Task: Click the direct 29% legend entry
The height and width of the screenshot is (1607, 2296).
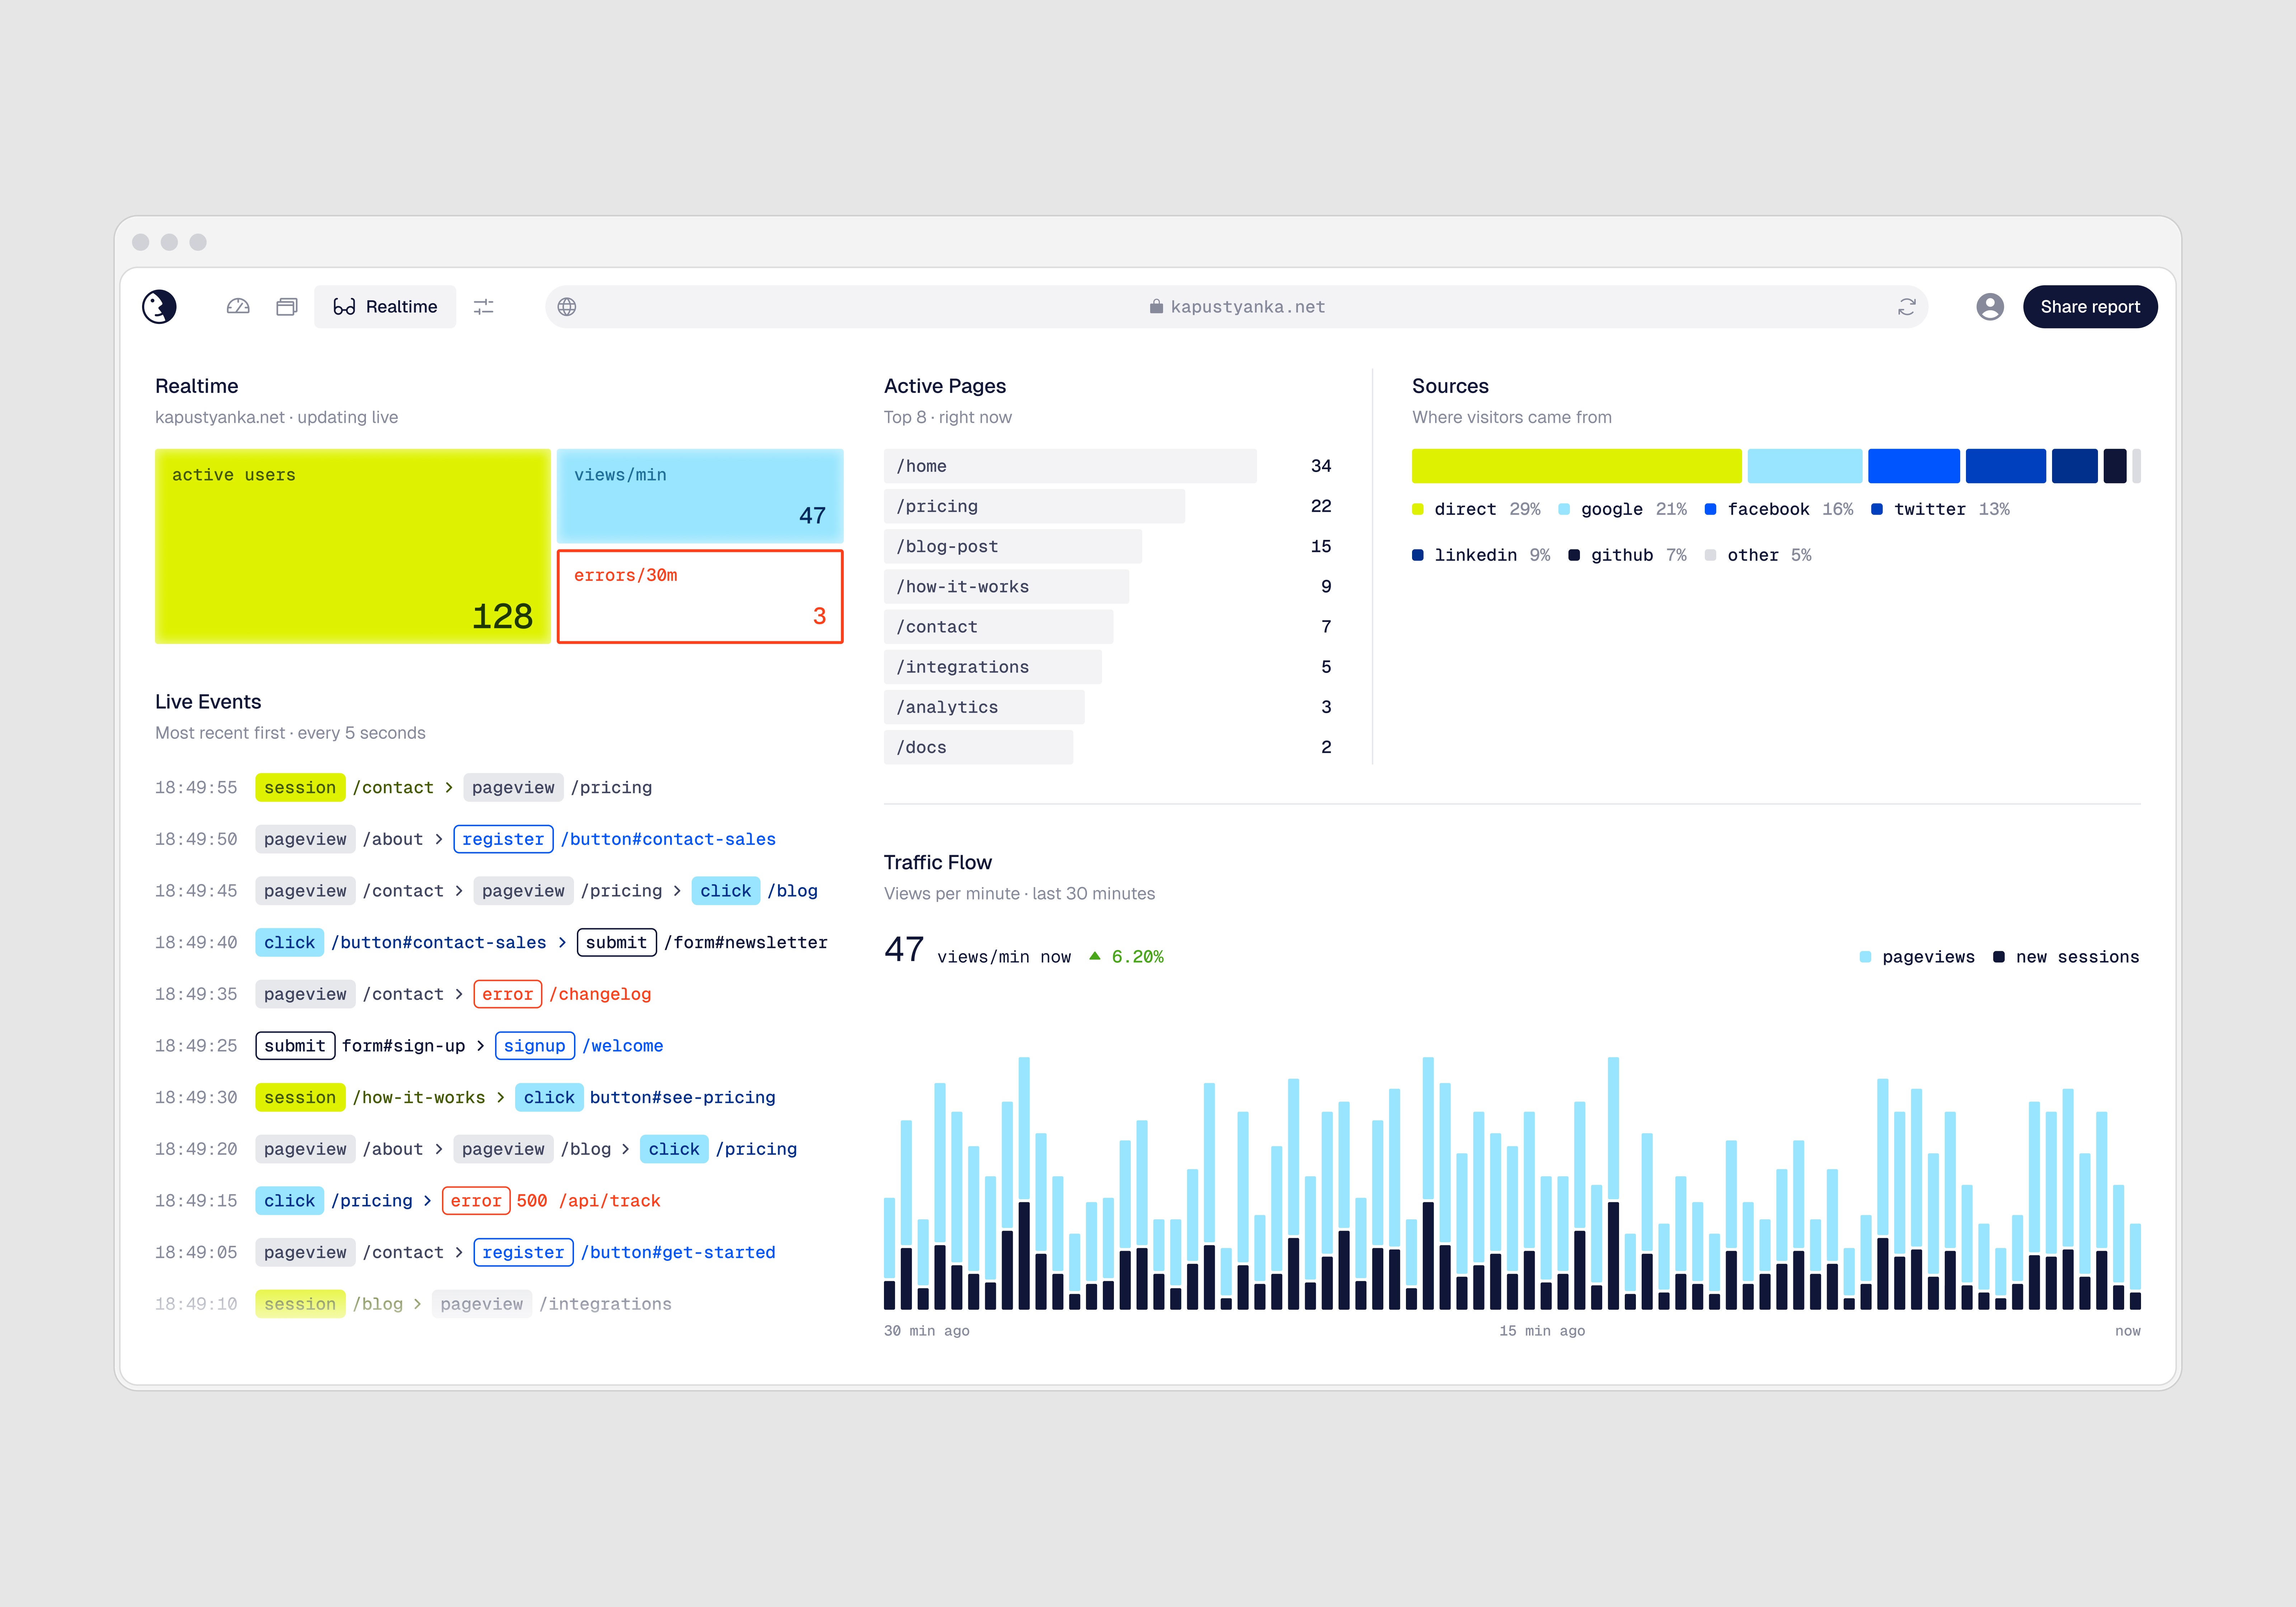Action: 1476,509
